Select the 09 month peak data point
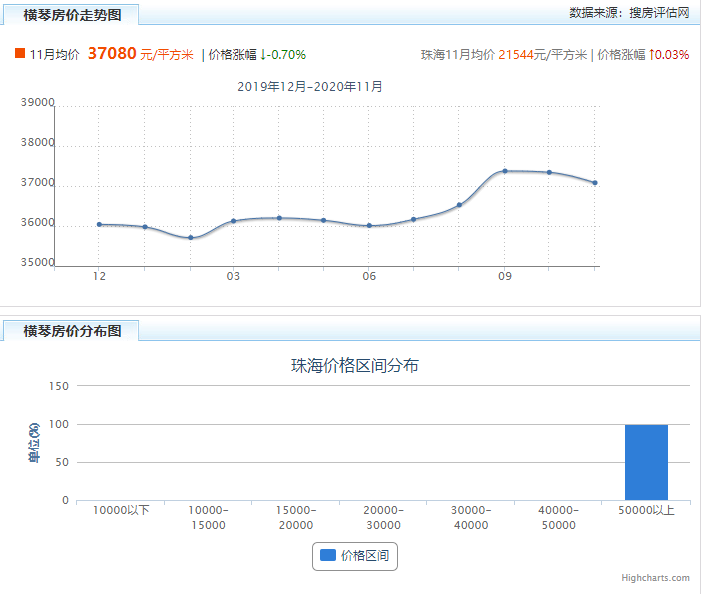 505,171
